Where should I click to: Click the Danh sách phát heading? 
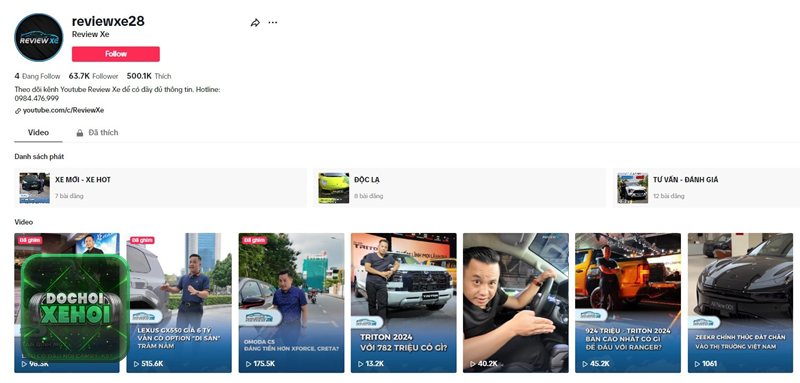39,157
